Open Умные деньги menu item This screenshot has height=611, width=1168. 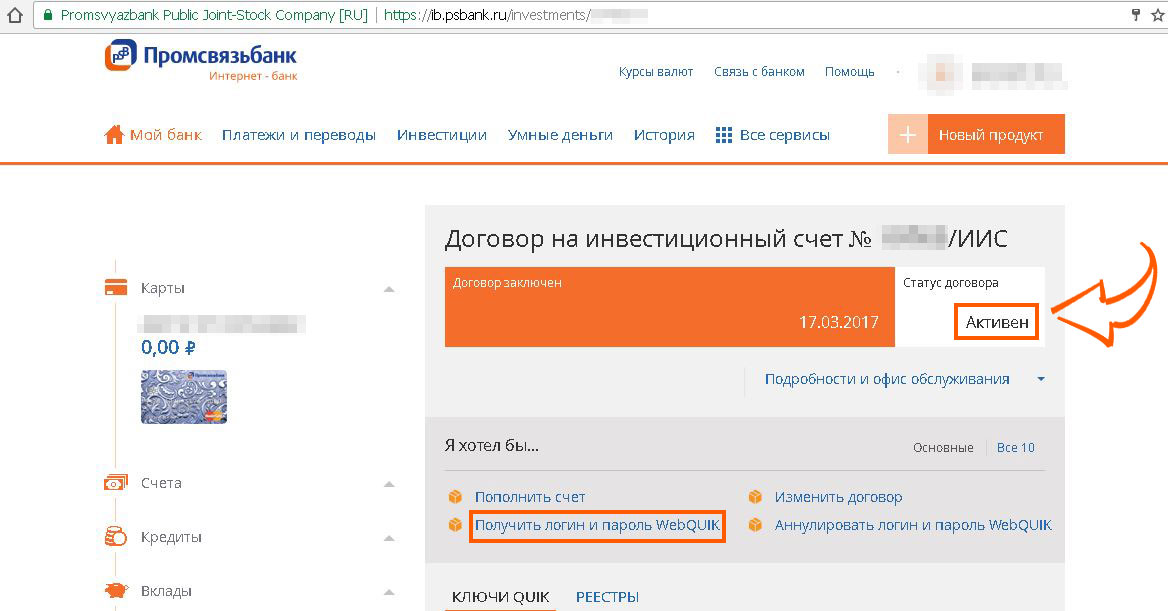tap(560, 135)
